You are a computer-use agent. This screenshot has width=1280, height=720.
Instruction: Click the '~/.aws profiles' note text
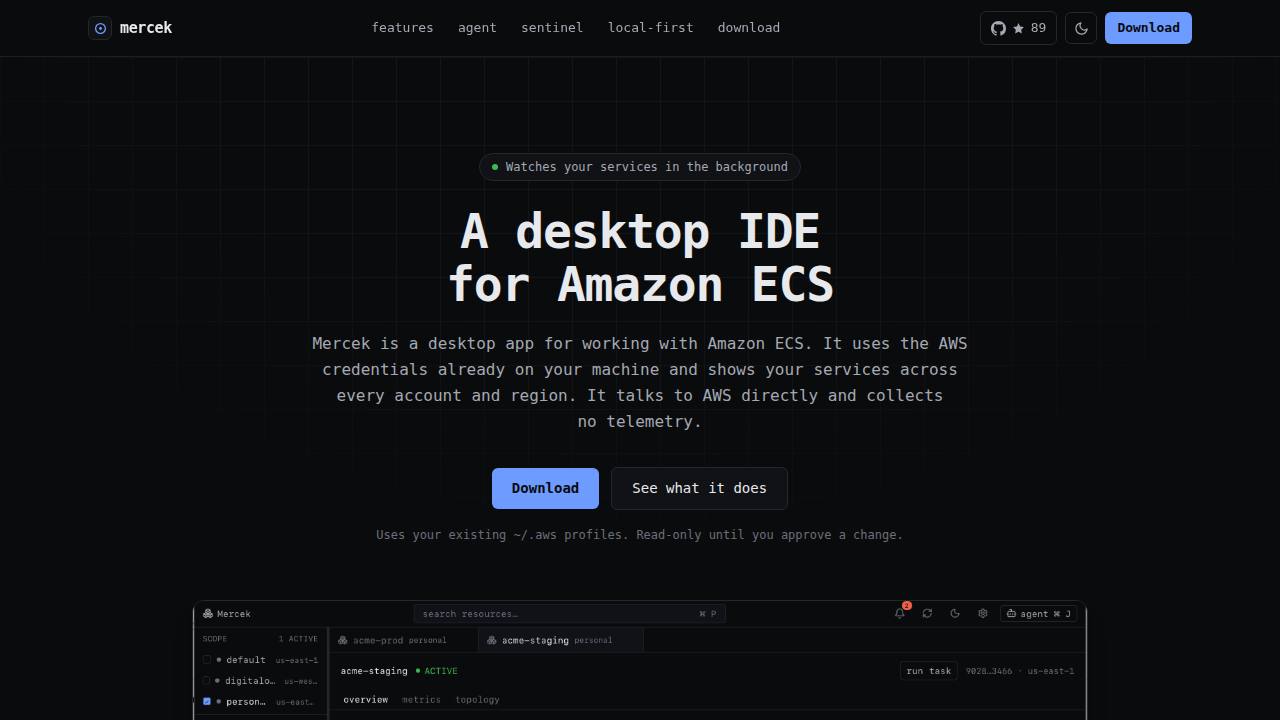click(570, 535)
